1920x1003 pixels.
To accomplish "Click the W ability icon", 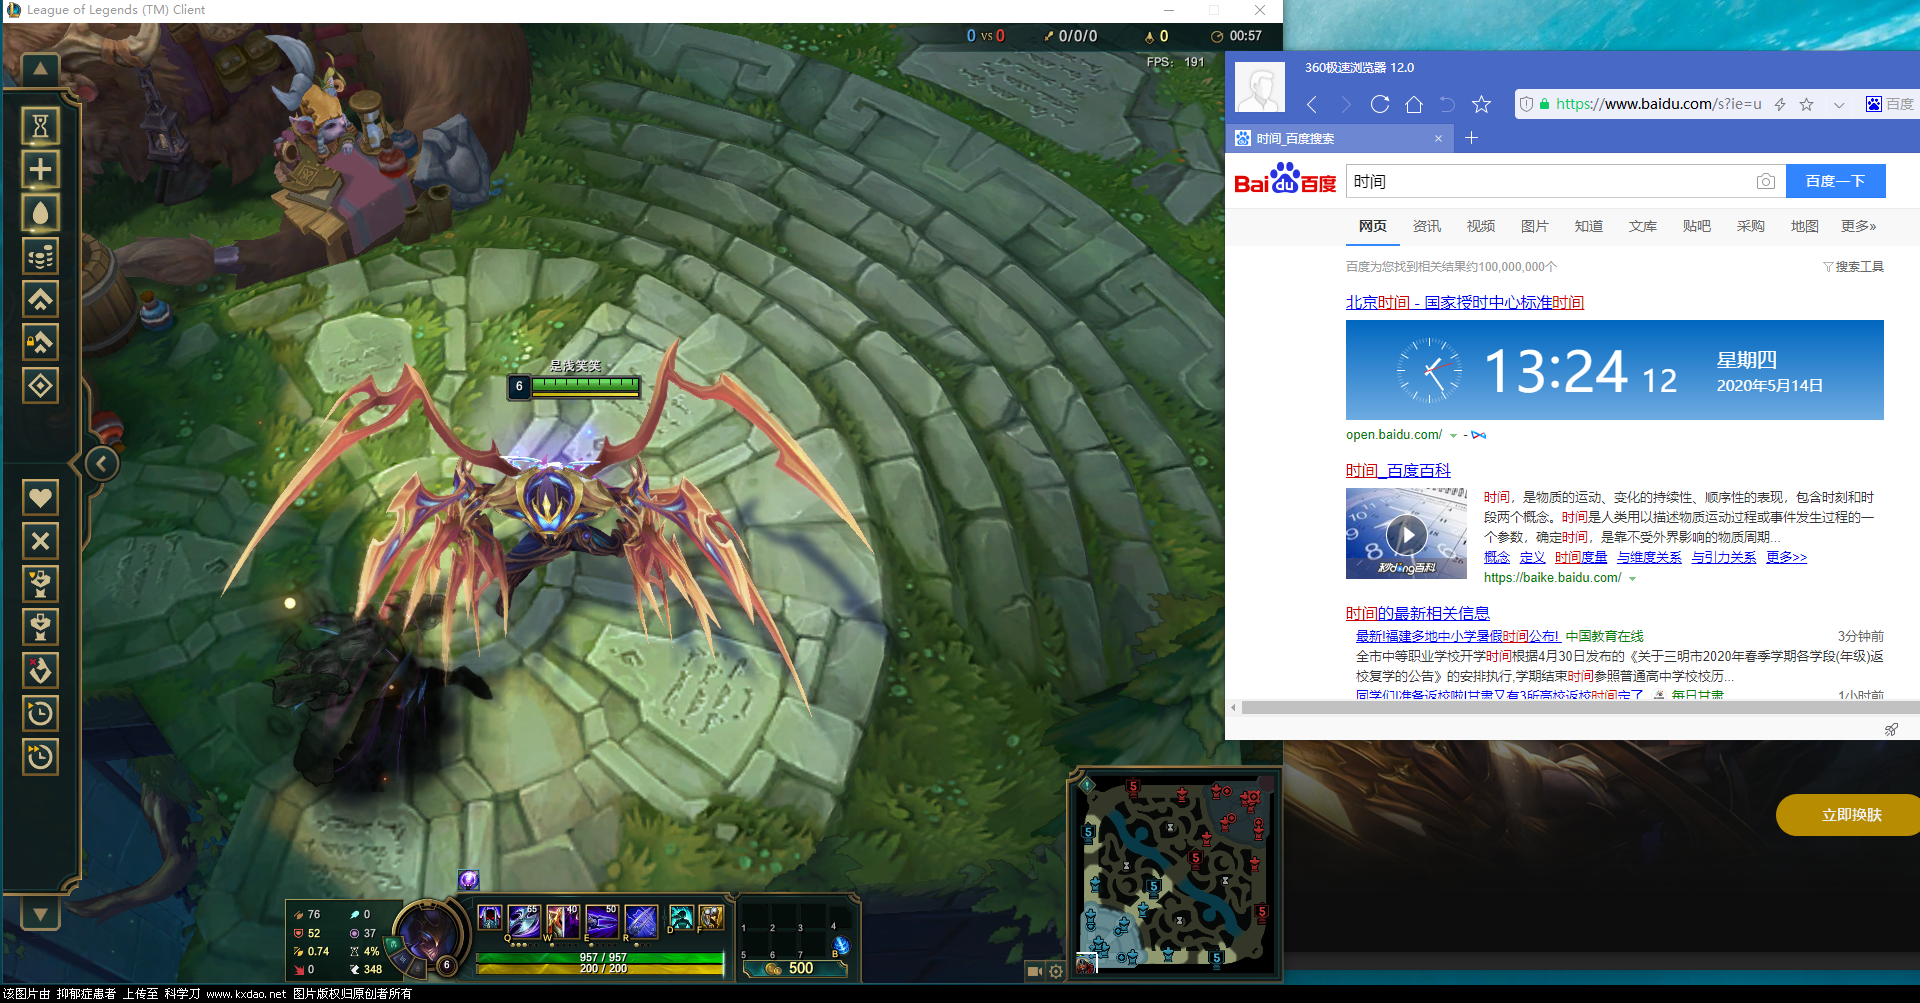I will click(562, 920).
